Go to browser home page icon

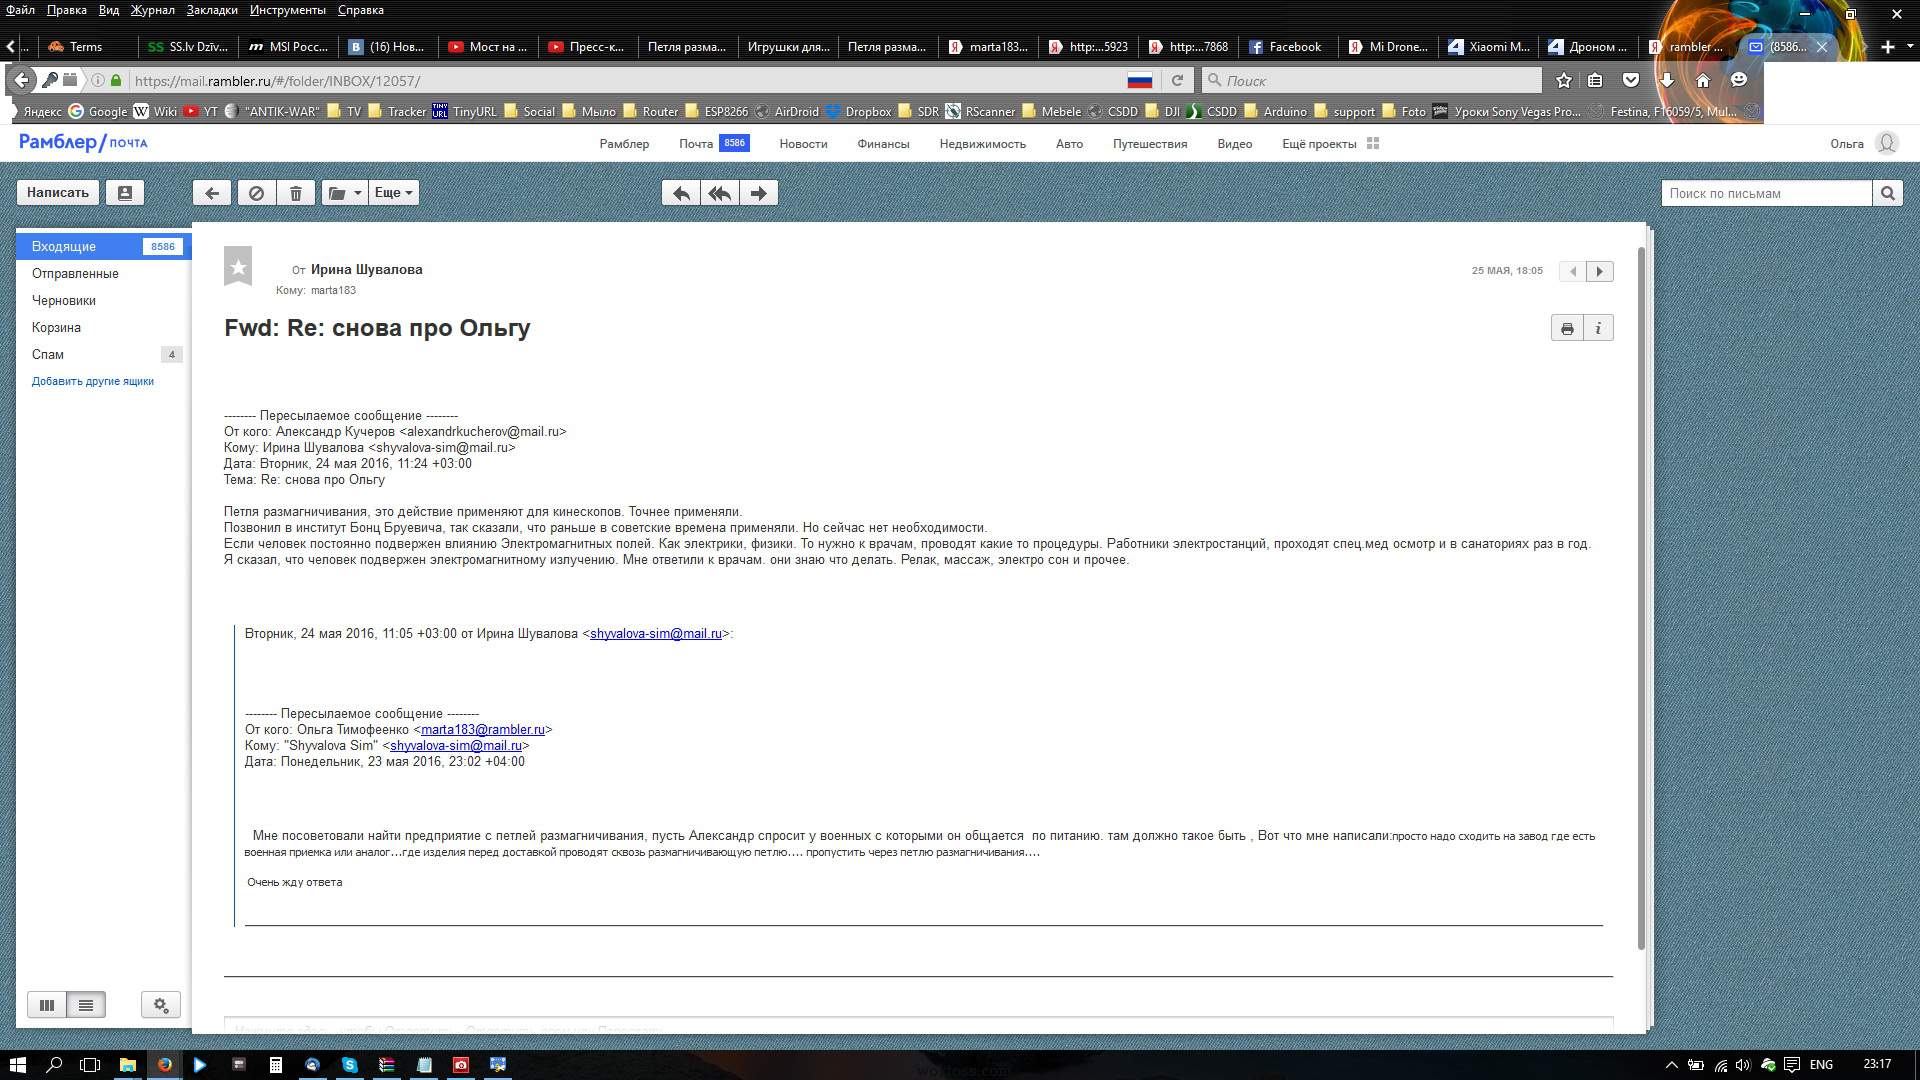click(1703, 80)
